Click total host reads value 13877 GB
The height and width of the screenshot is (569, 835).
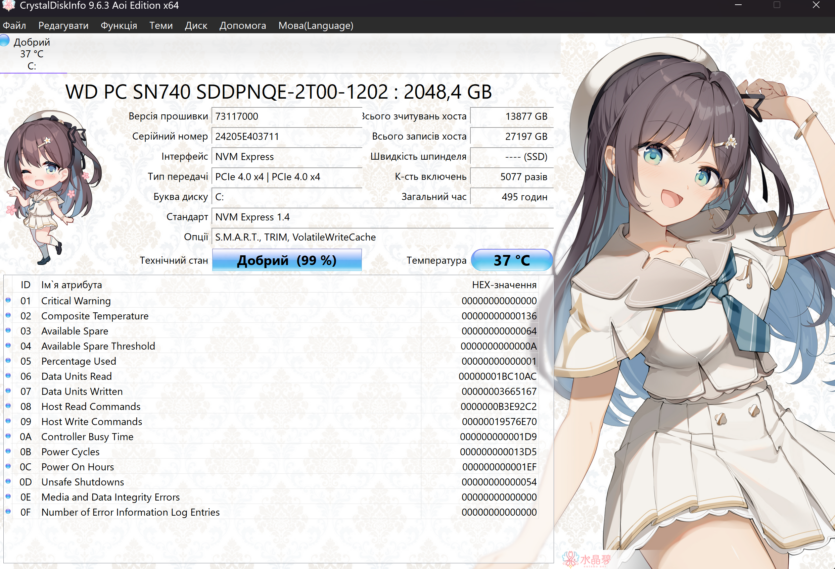click(x=512, y=116)
